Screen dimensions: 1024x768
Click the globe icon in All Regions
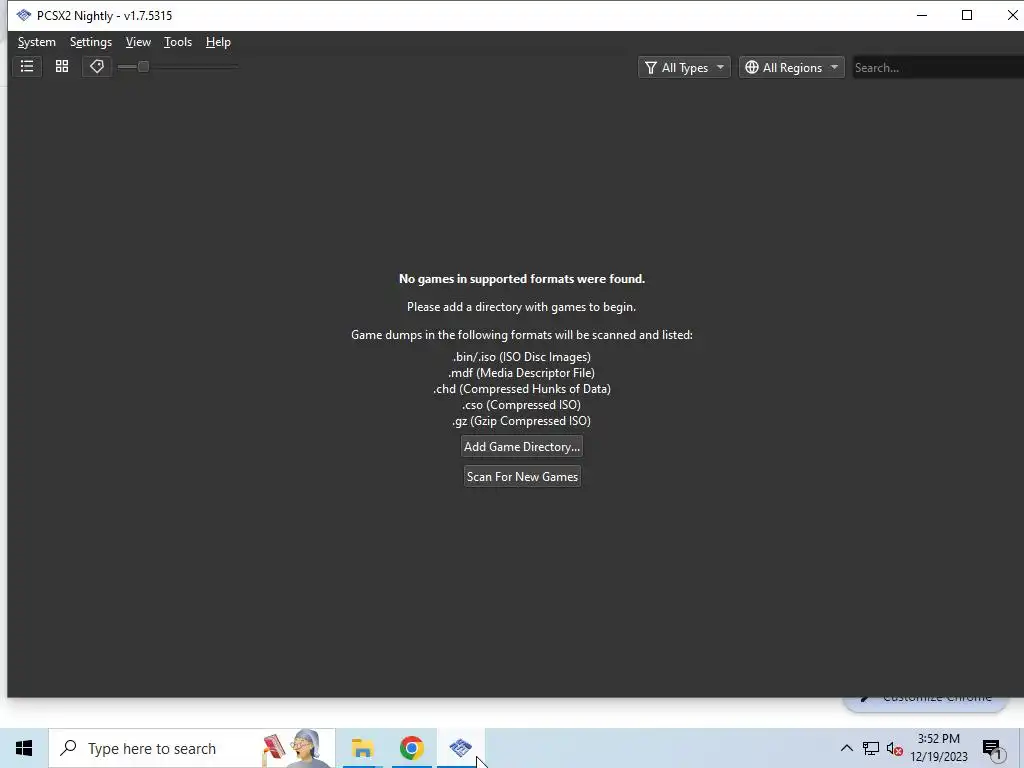pyautogui.click(x=752, y=67)
